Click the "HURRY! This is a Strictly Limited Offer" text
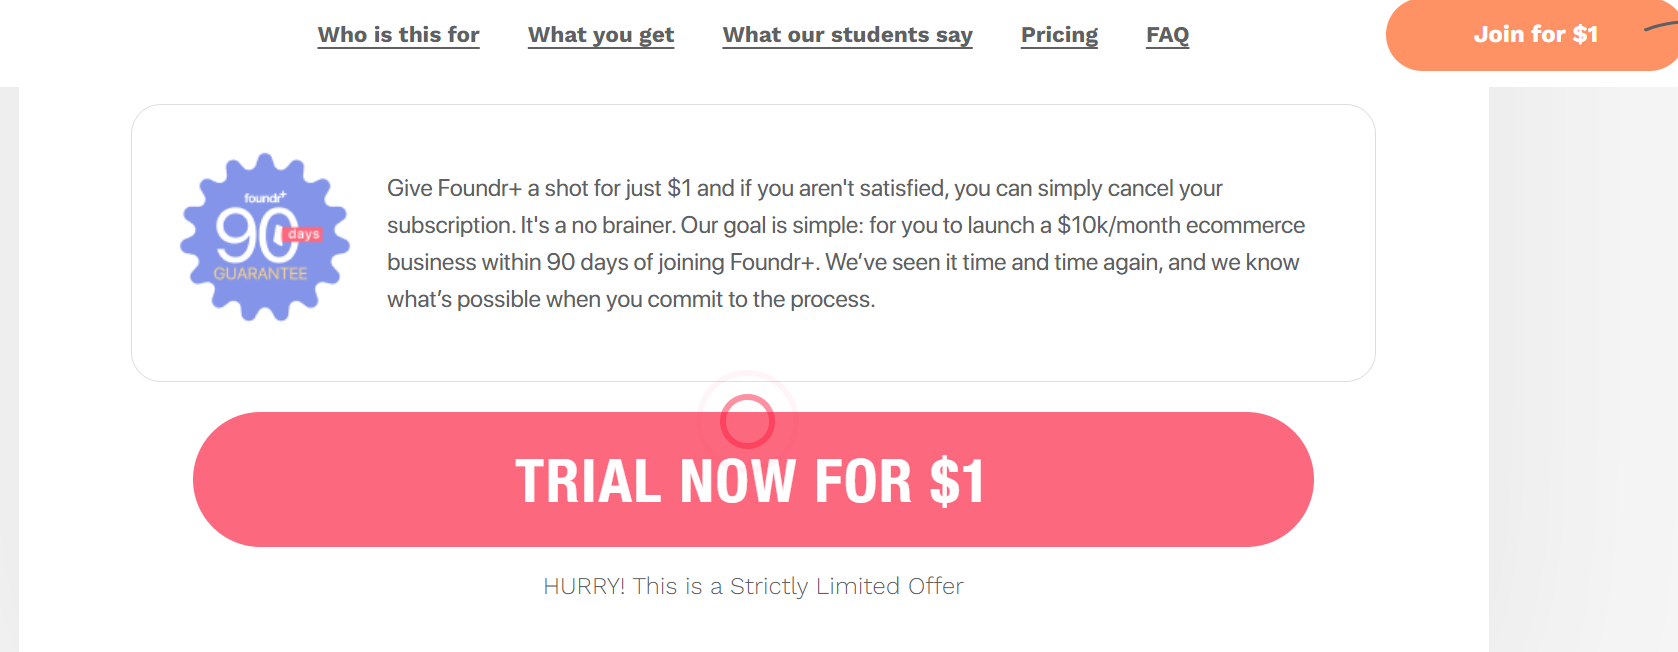This screenshot has height=652, width=1678. click(x=753, y=586)
